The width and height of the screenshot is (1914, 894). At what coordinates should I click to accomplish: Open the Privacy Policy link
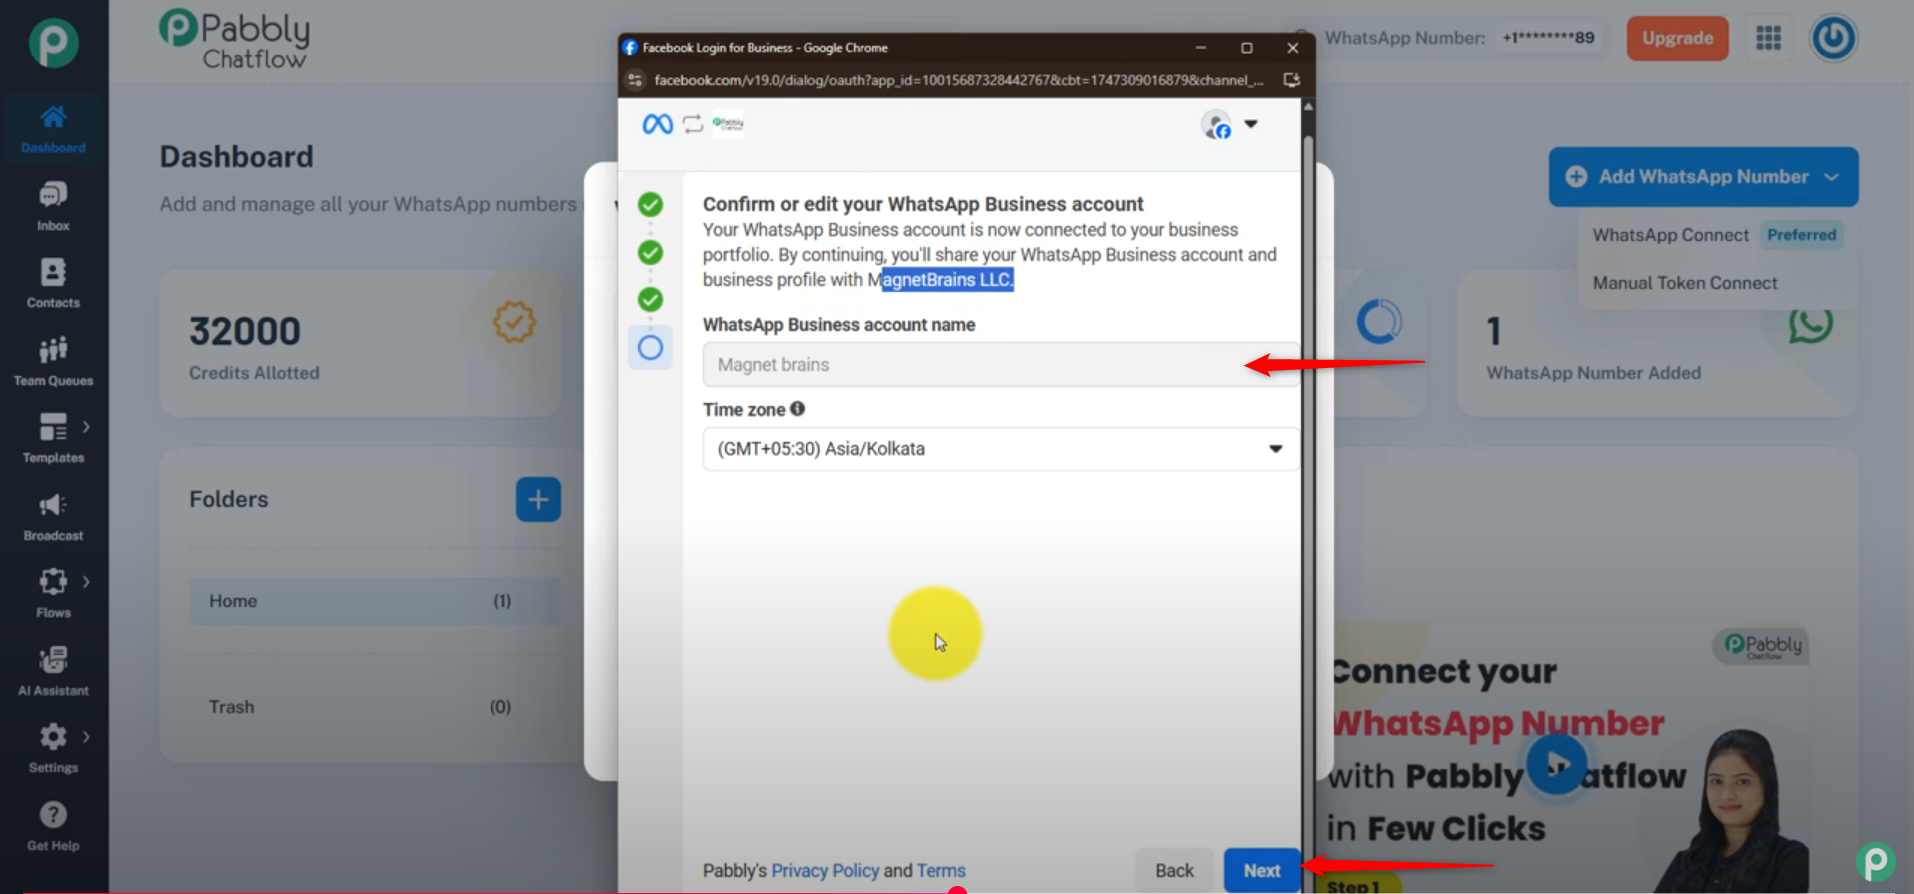(x=825, y=870)
